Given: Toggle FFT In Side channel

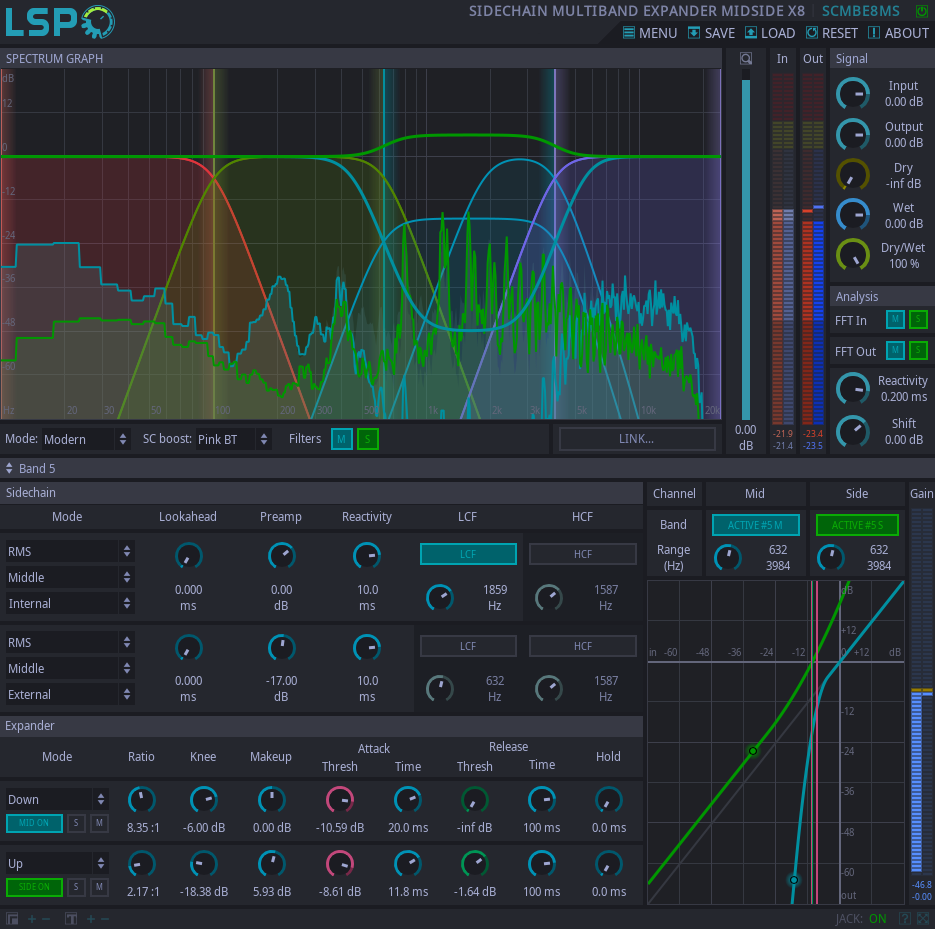Looking at the screenshot, I should 918,320.
